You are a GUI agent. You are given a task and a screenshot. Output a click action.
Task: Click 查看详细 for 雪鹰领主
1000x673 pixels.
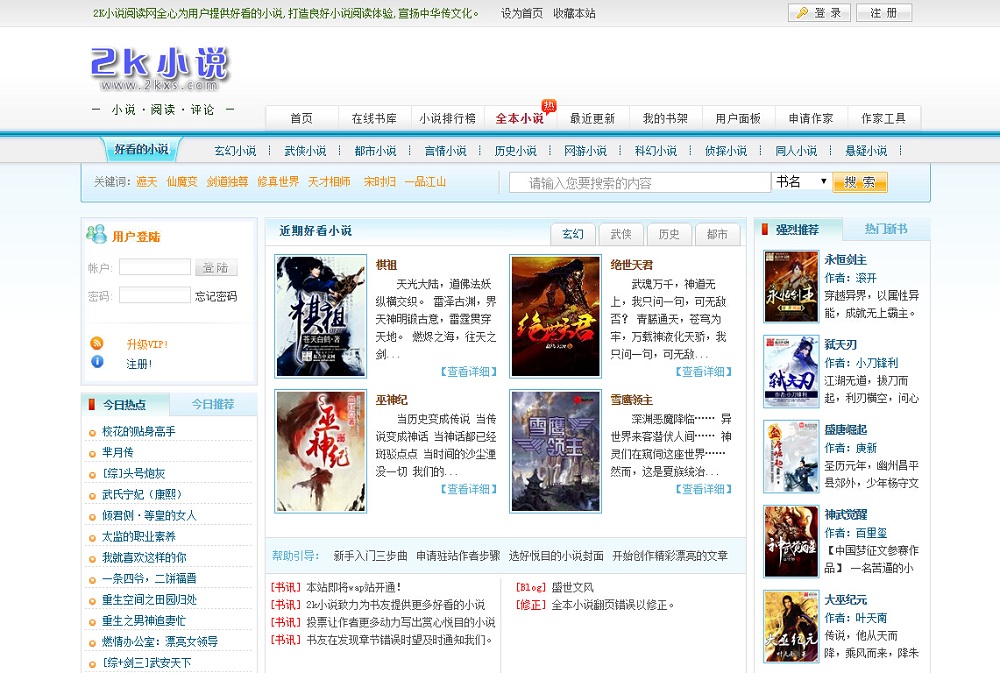[x=703, y=489]
